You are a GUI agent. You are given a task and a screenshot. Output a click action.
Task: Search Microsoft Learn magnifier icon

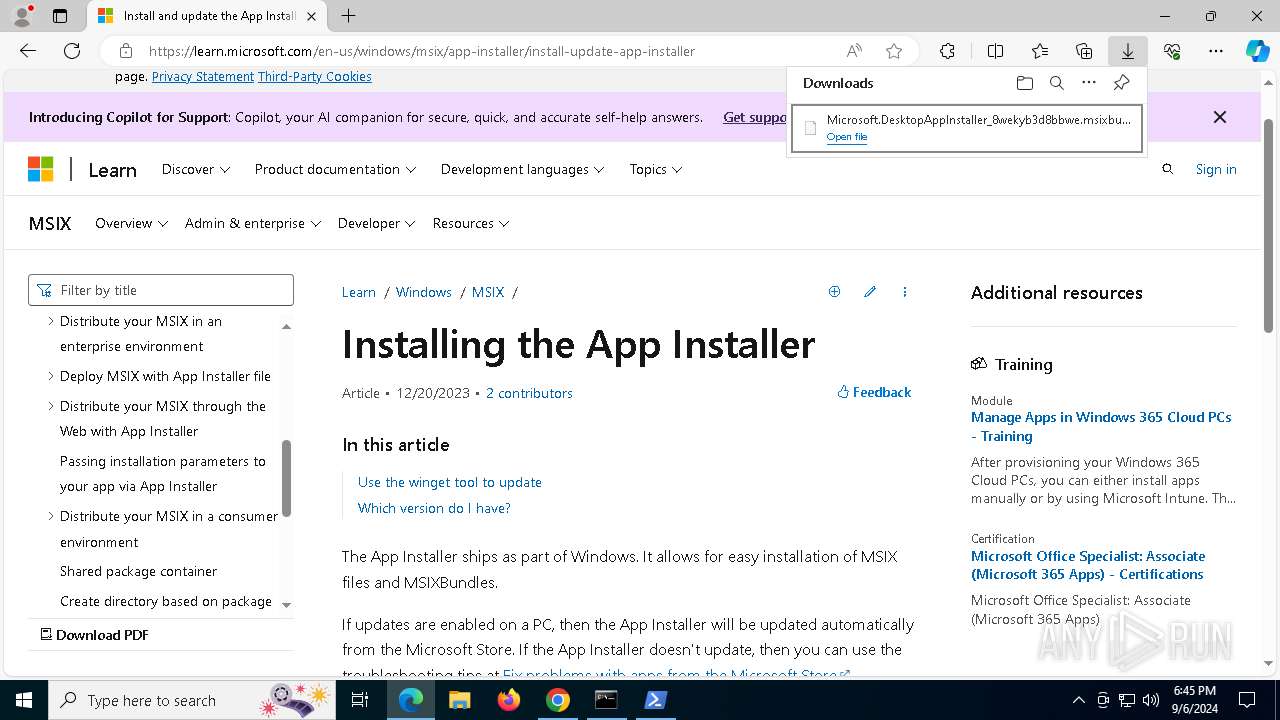click(1167, 169)
